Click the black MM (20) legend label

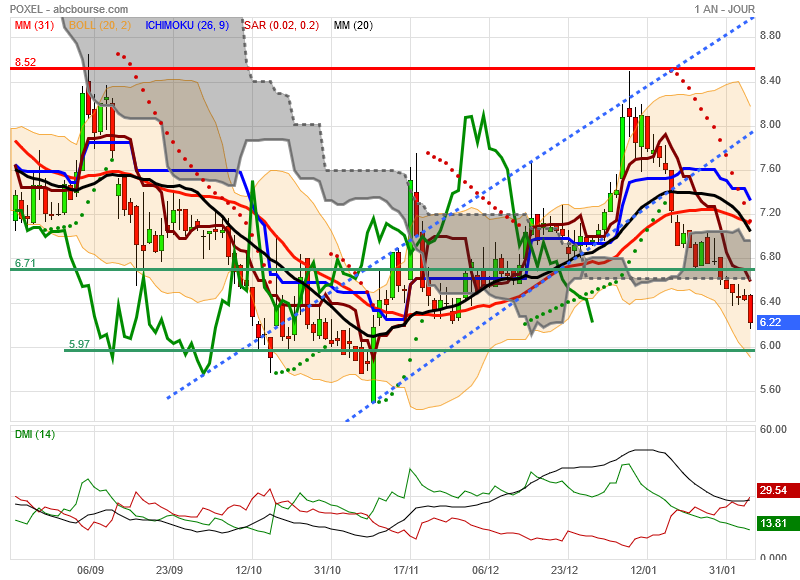353,25
